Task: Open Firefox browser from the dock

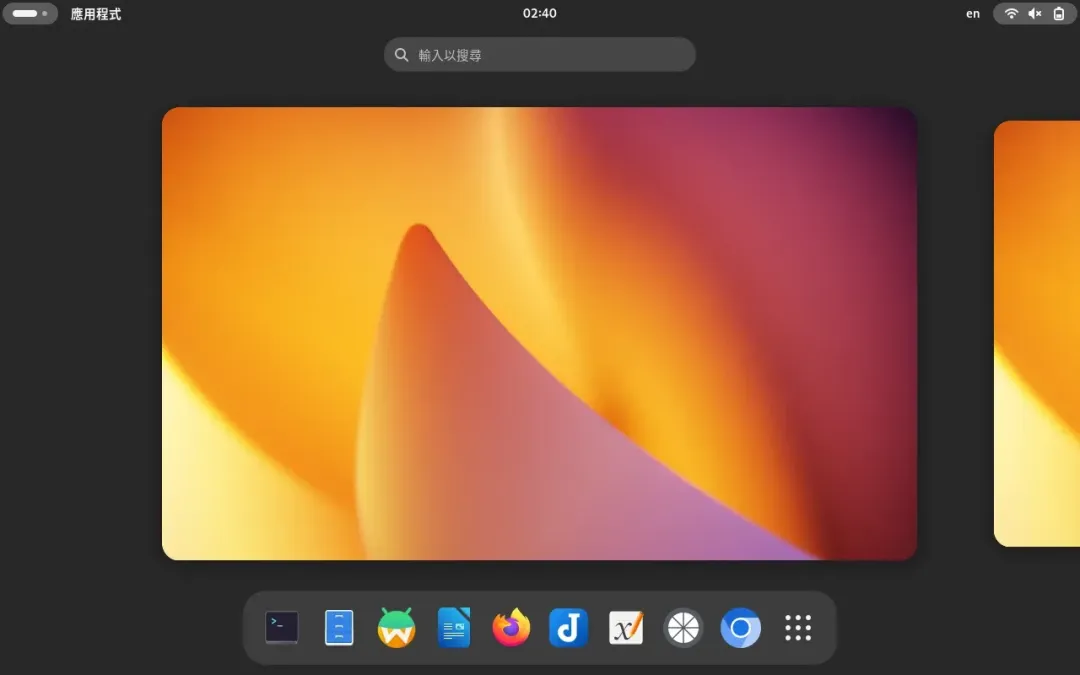Action: coord(511,627)
